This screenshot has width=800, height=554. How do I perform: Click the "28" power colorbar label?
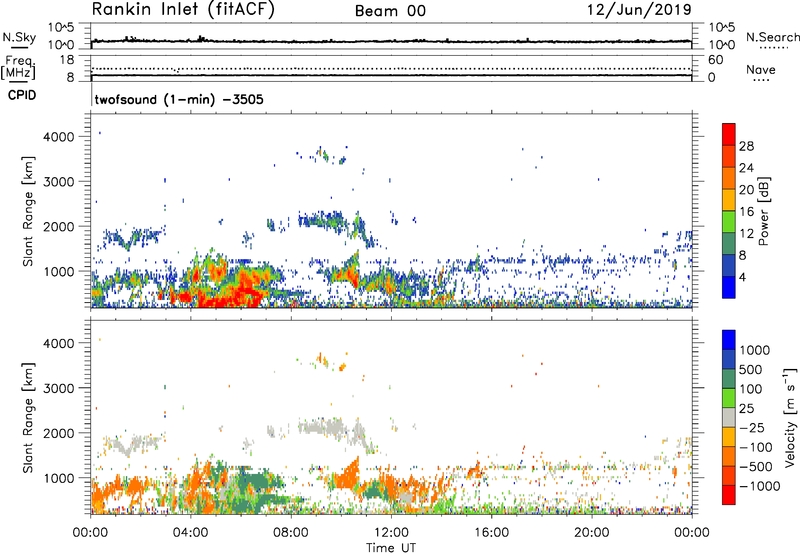pos(746,146)
